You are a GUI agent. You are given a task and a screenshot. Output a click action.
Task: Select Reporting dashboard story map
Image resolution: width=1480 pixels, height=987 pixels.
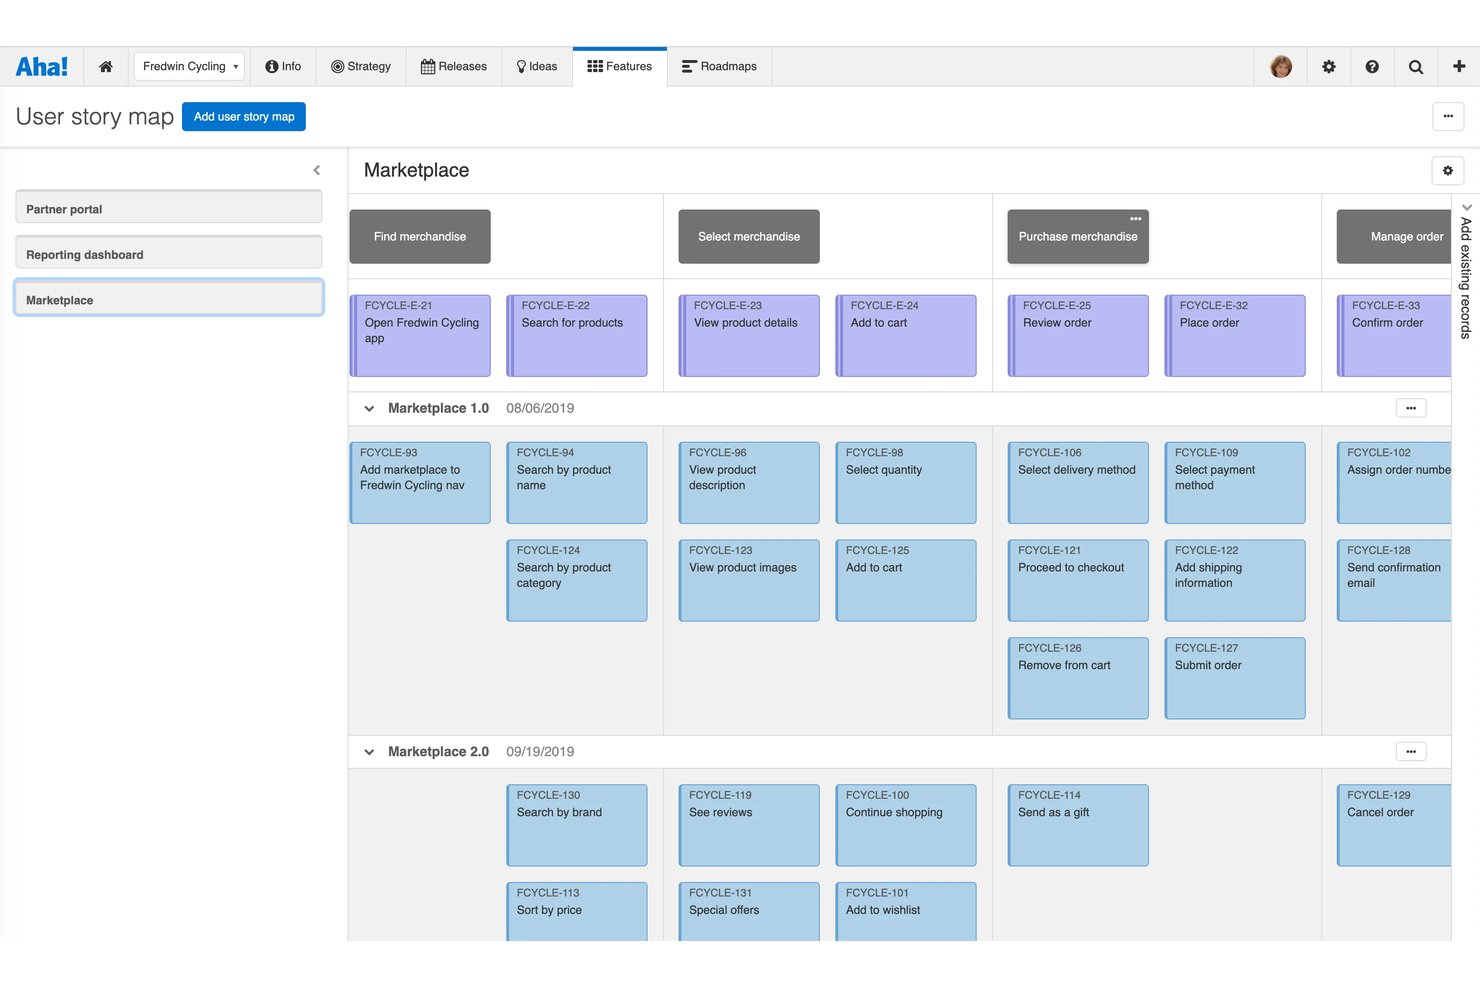coord(168,253)
